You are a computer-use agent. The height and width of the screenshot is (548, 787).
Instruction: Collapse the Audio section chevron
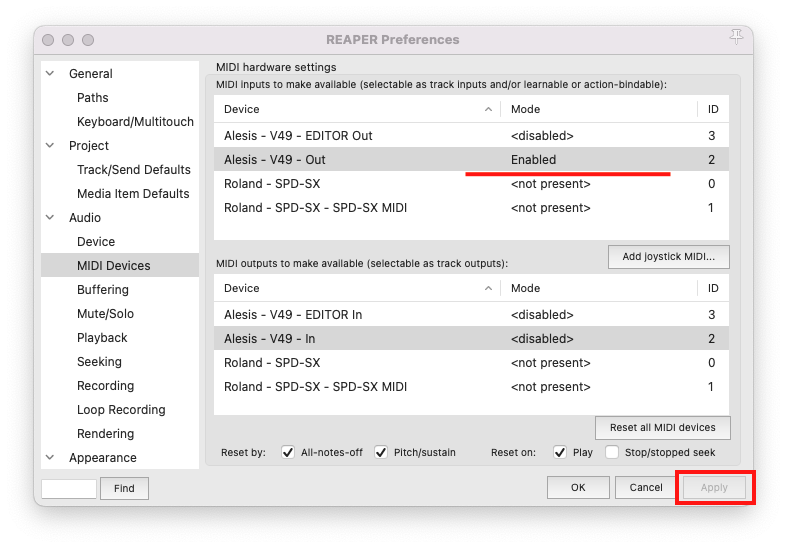tap(50, 217)
